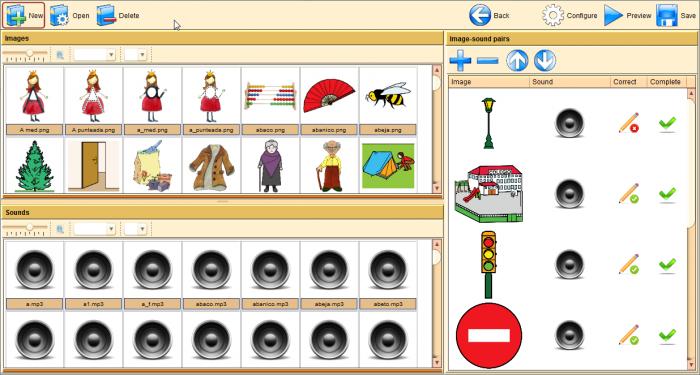Open the first dropdown in Sounds toolbar
The width and height of the screenshot is (700, 375).
tap(95, 229)
